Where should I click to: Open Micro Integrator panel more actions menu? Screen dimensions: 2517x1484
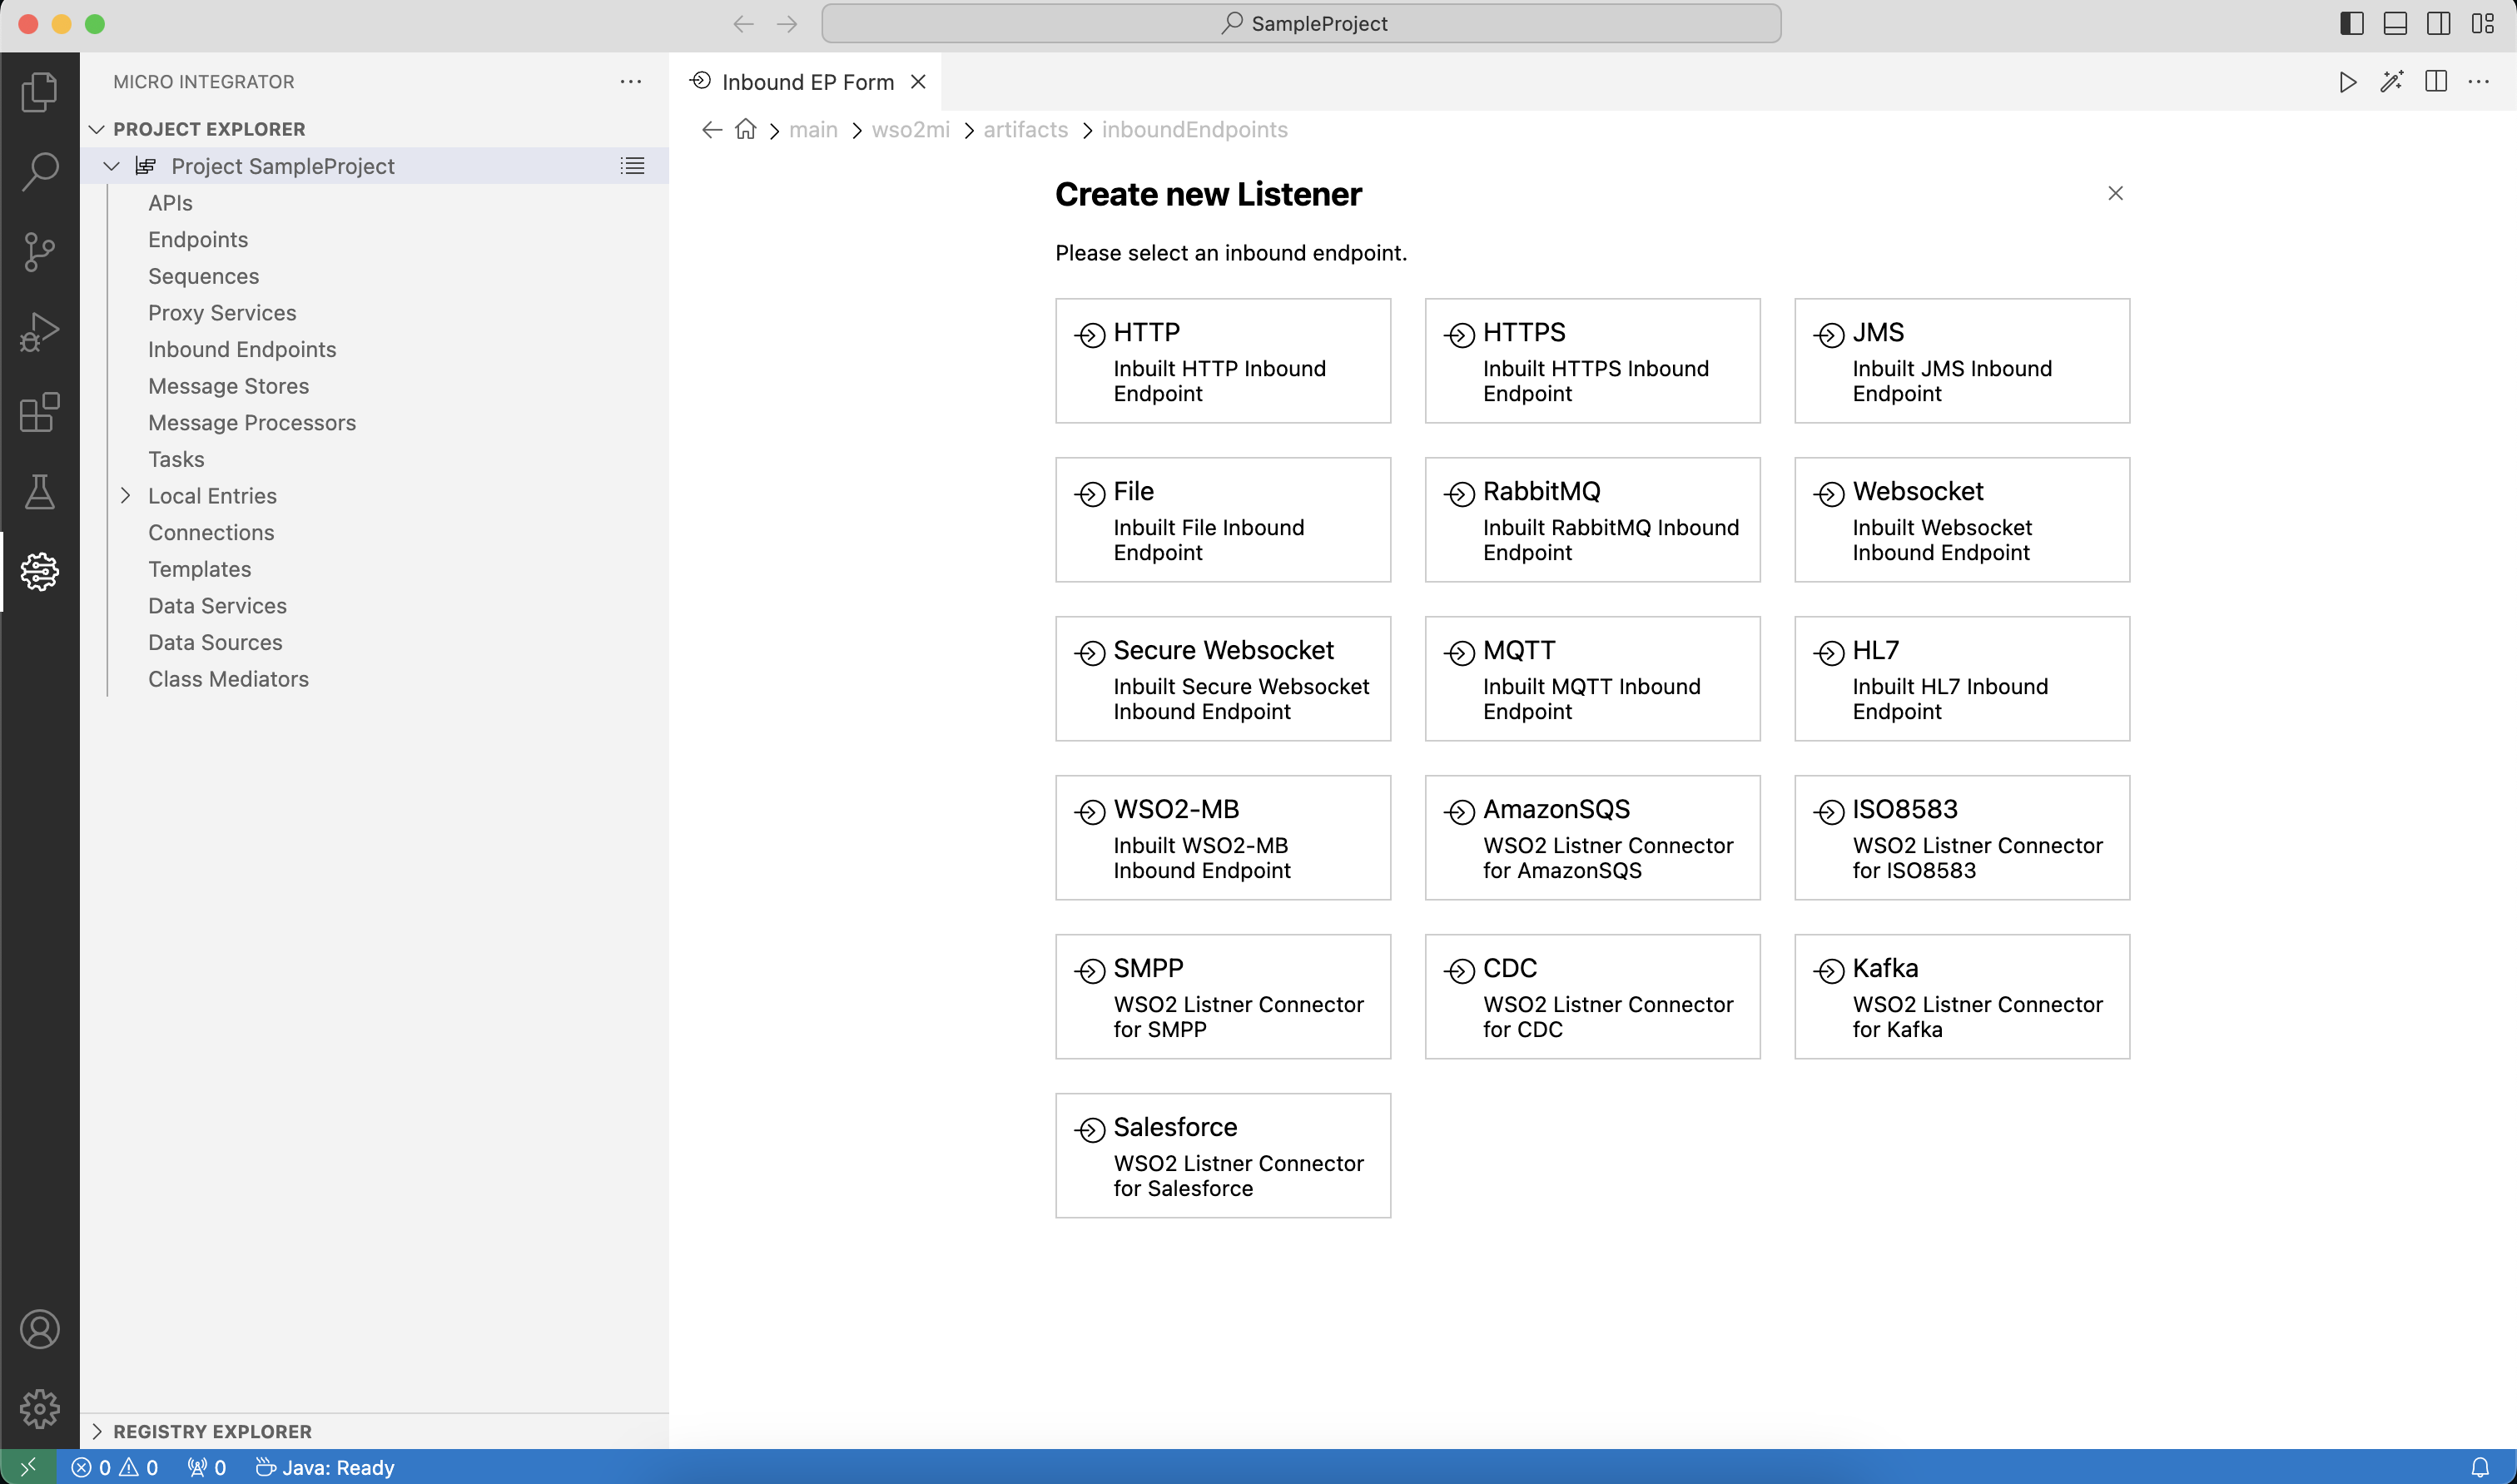point(630,82)
